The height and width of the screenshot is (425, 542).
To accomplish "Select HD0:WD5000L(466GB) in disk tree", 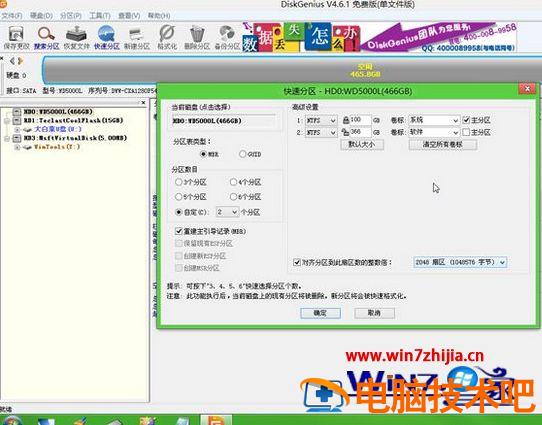I will 58,112.
